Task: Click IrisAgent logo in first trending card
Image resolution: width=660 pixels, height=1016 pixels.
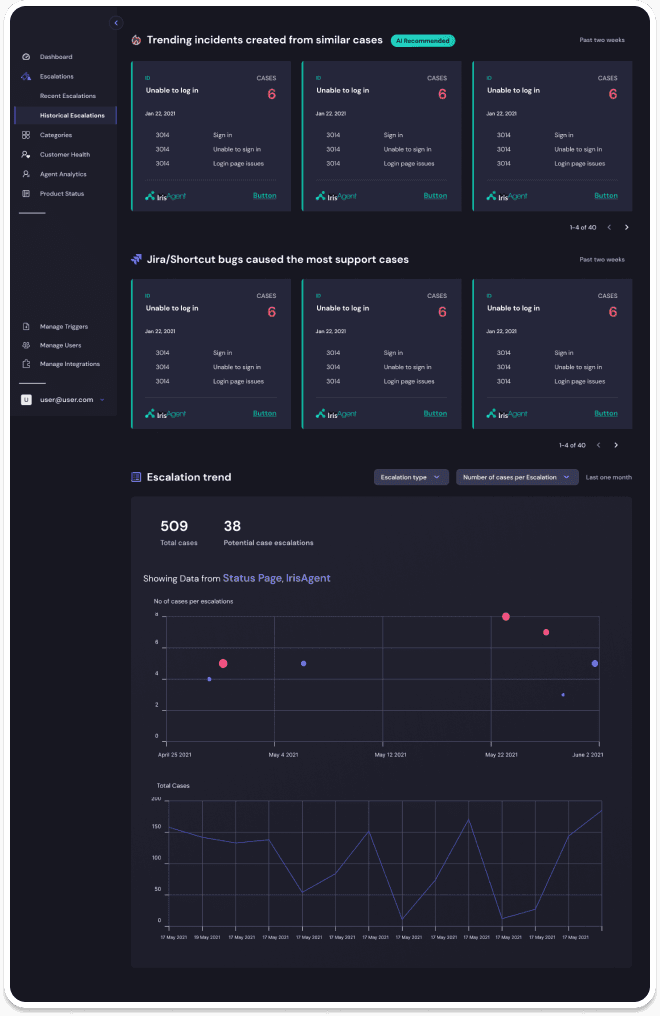Action: tap(165, 196)
